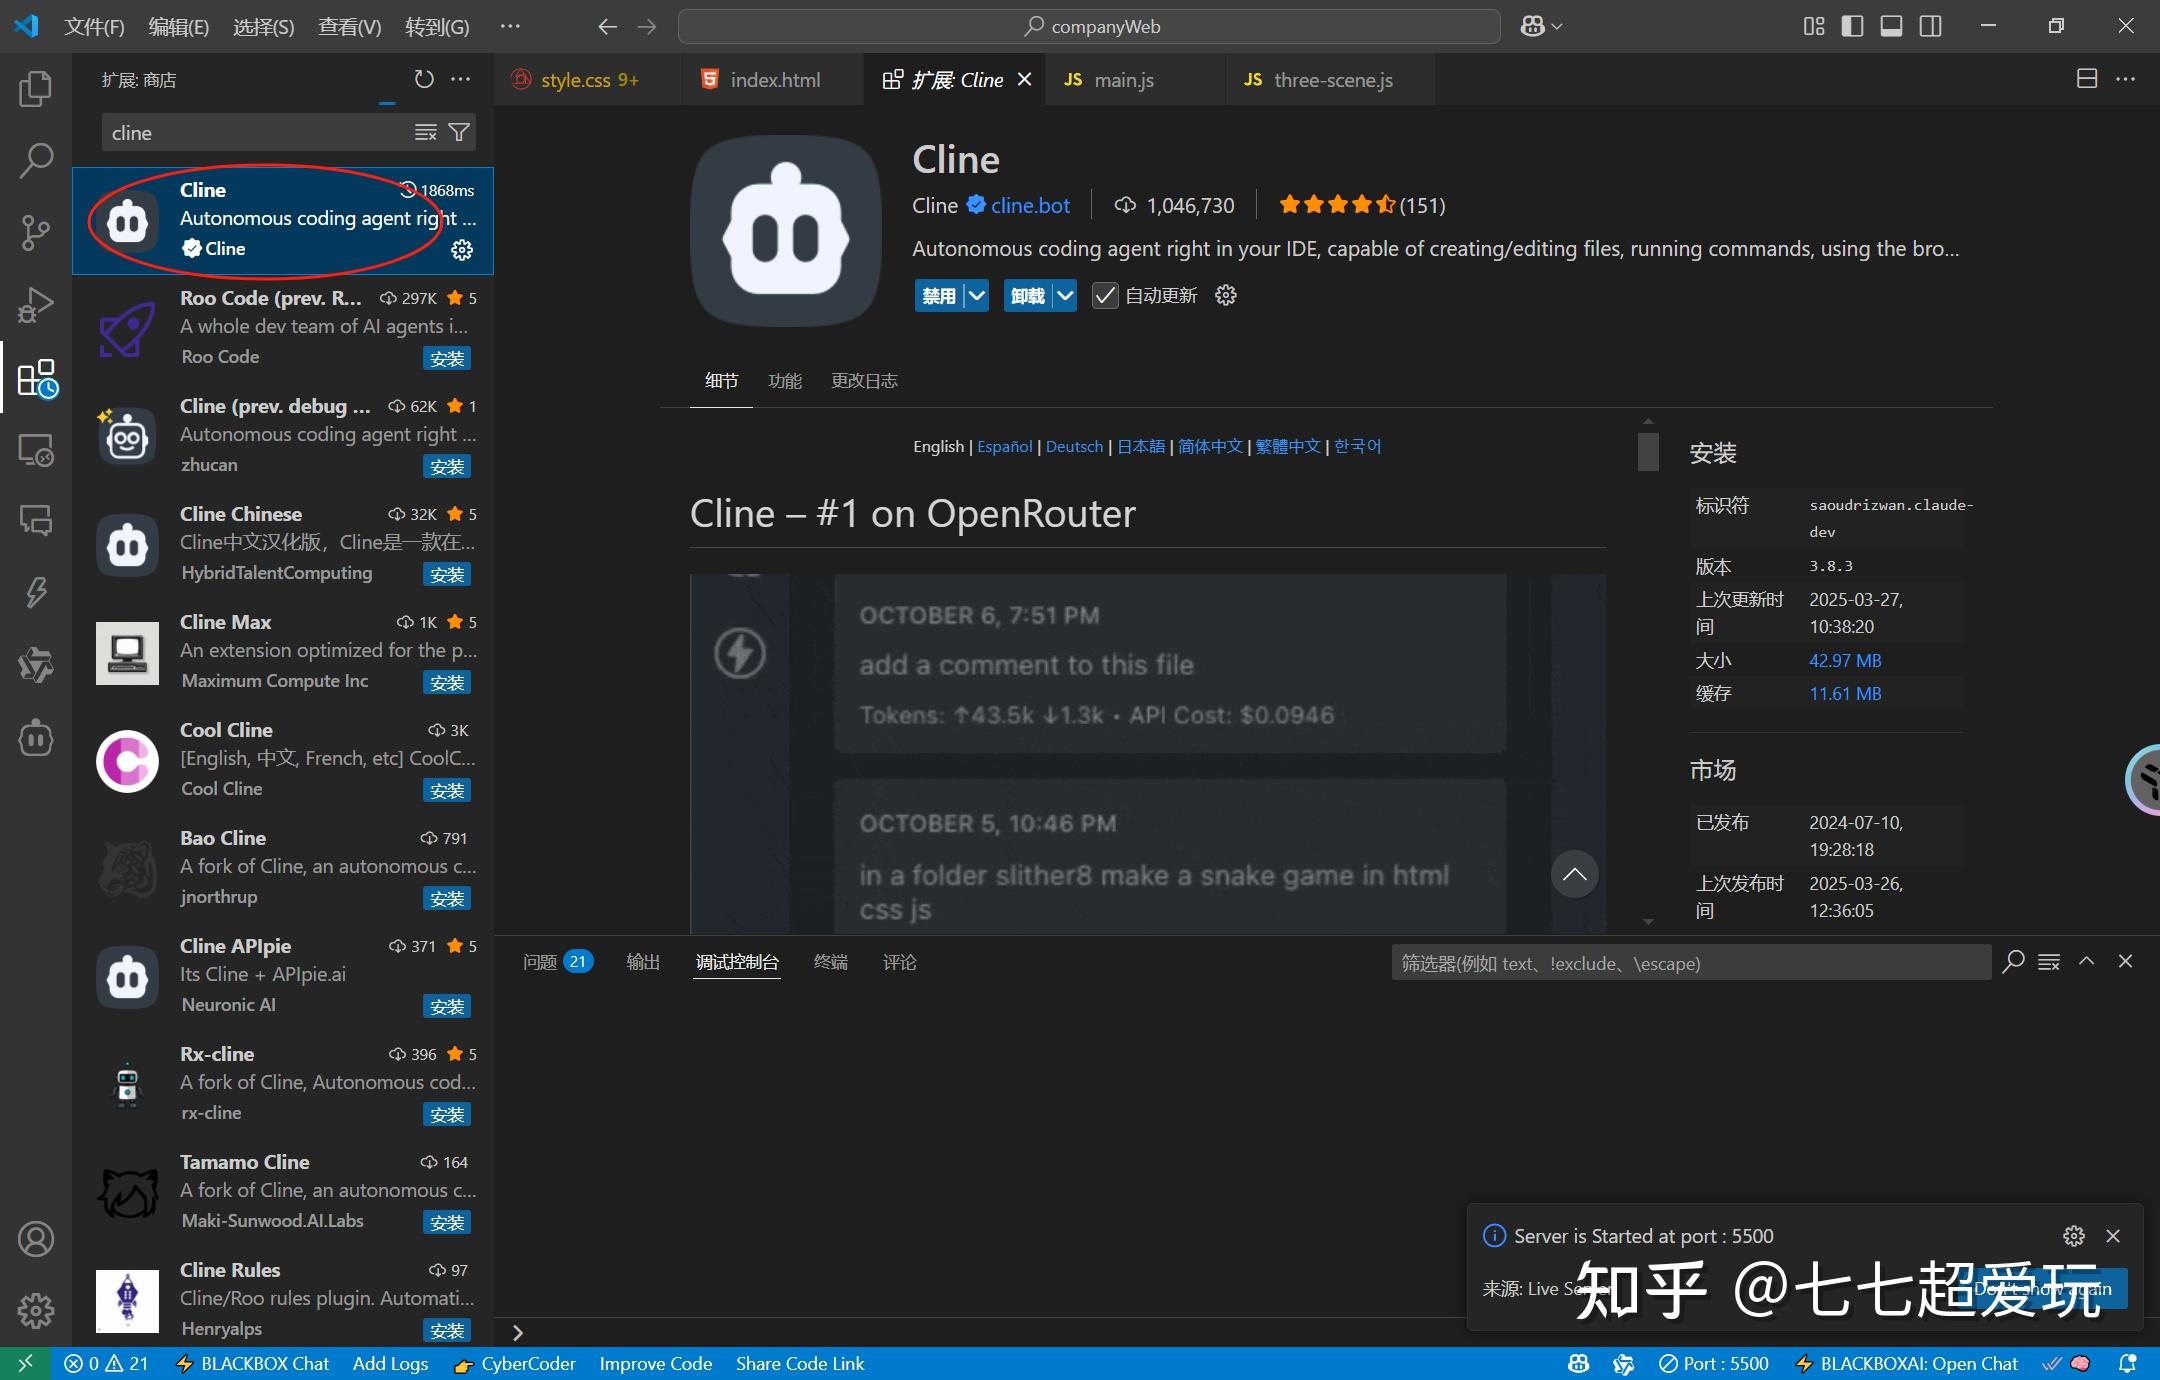This screenshot has height=1380, width=2160.
Task: Switch to the style.css editor tab
Action: pyautogui.click(x=588, y=80)
